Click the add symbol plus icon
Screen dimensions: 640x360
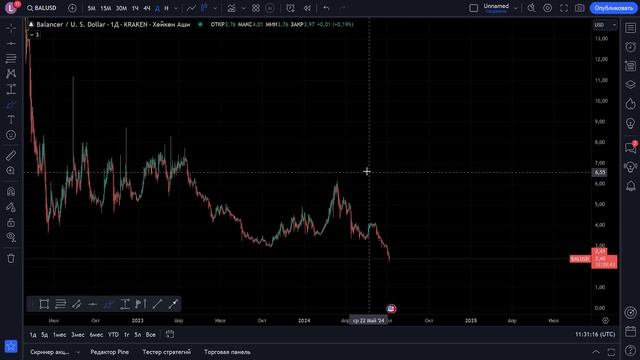pos(72,8)
